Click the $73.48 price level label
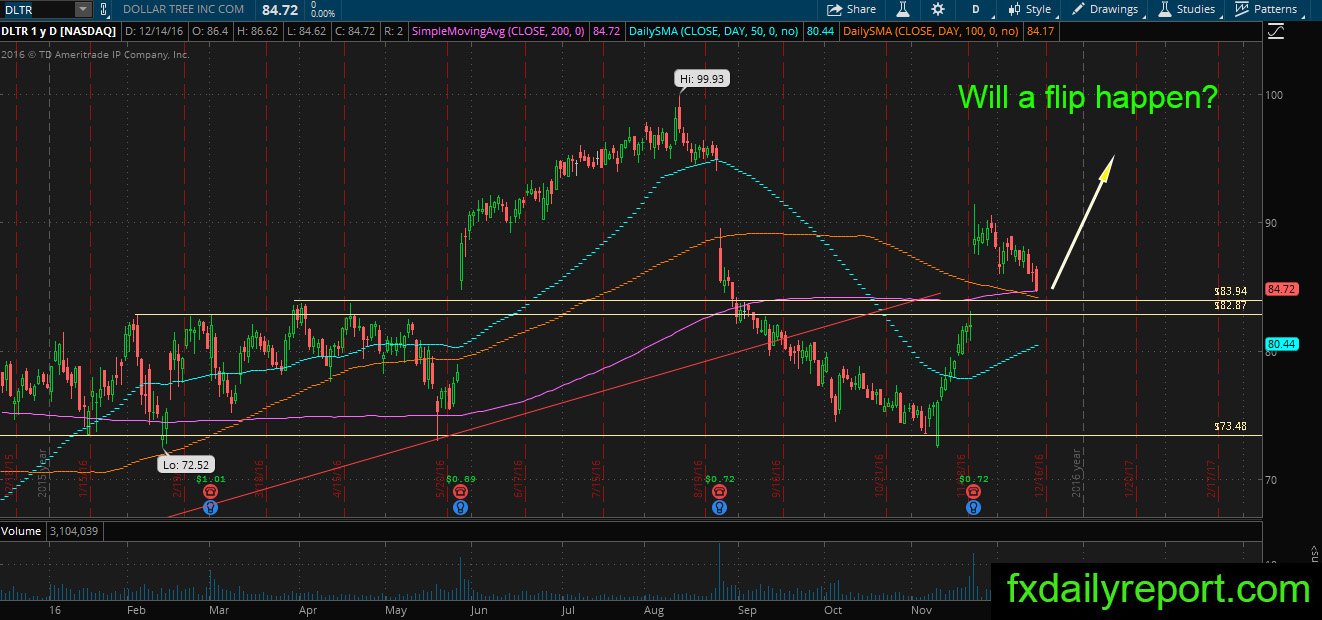 point(1231,427)
